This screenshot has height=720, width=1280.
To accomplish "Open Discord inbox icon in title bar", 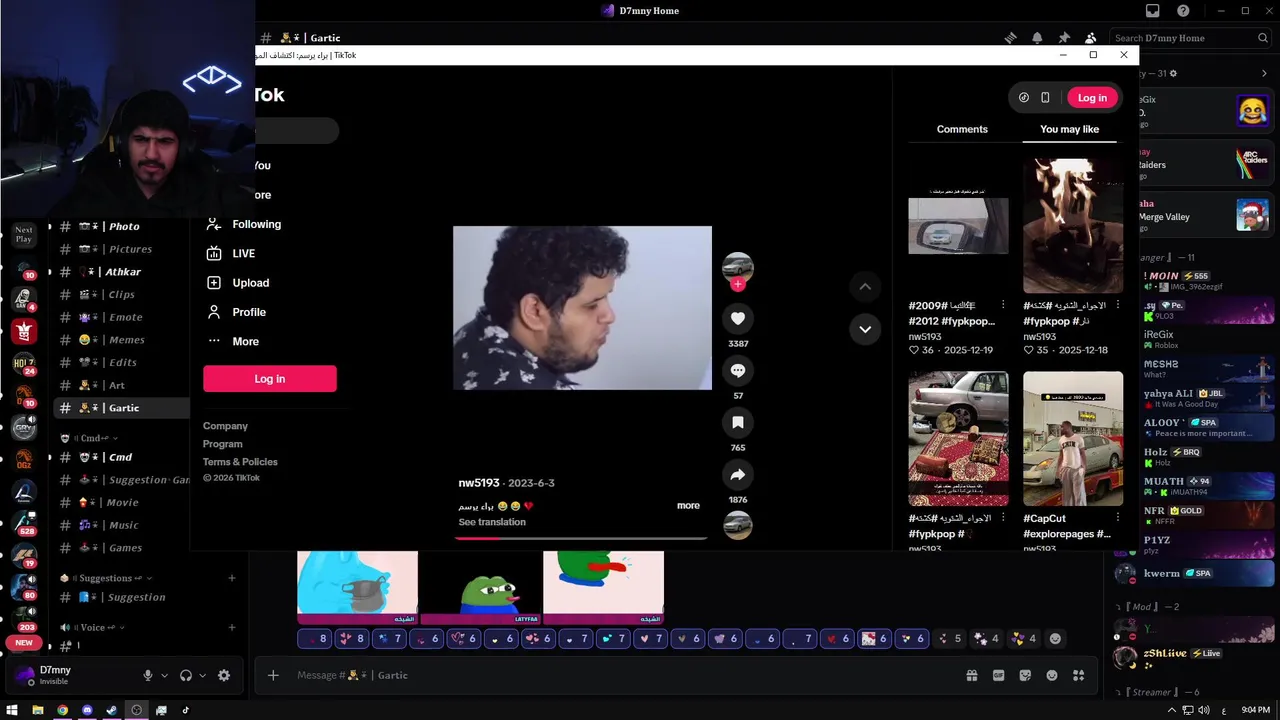I will [x=1153, y=11].
